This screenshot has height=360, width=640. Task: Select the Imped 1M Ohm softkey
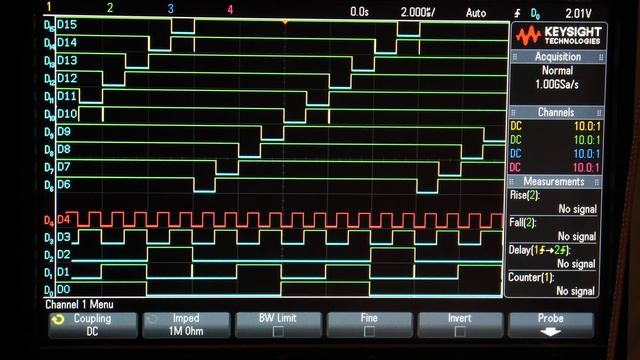[x=186, y=325]
